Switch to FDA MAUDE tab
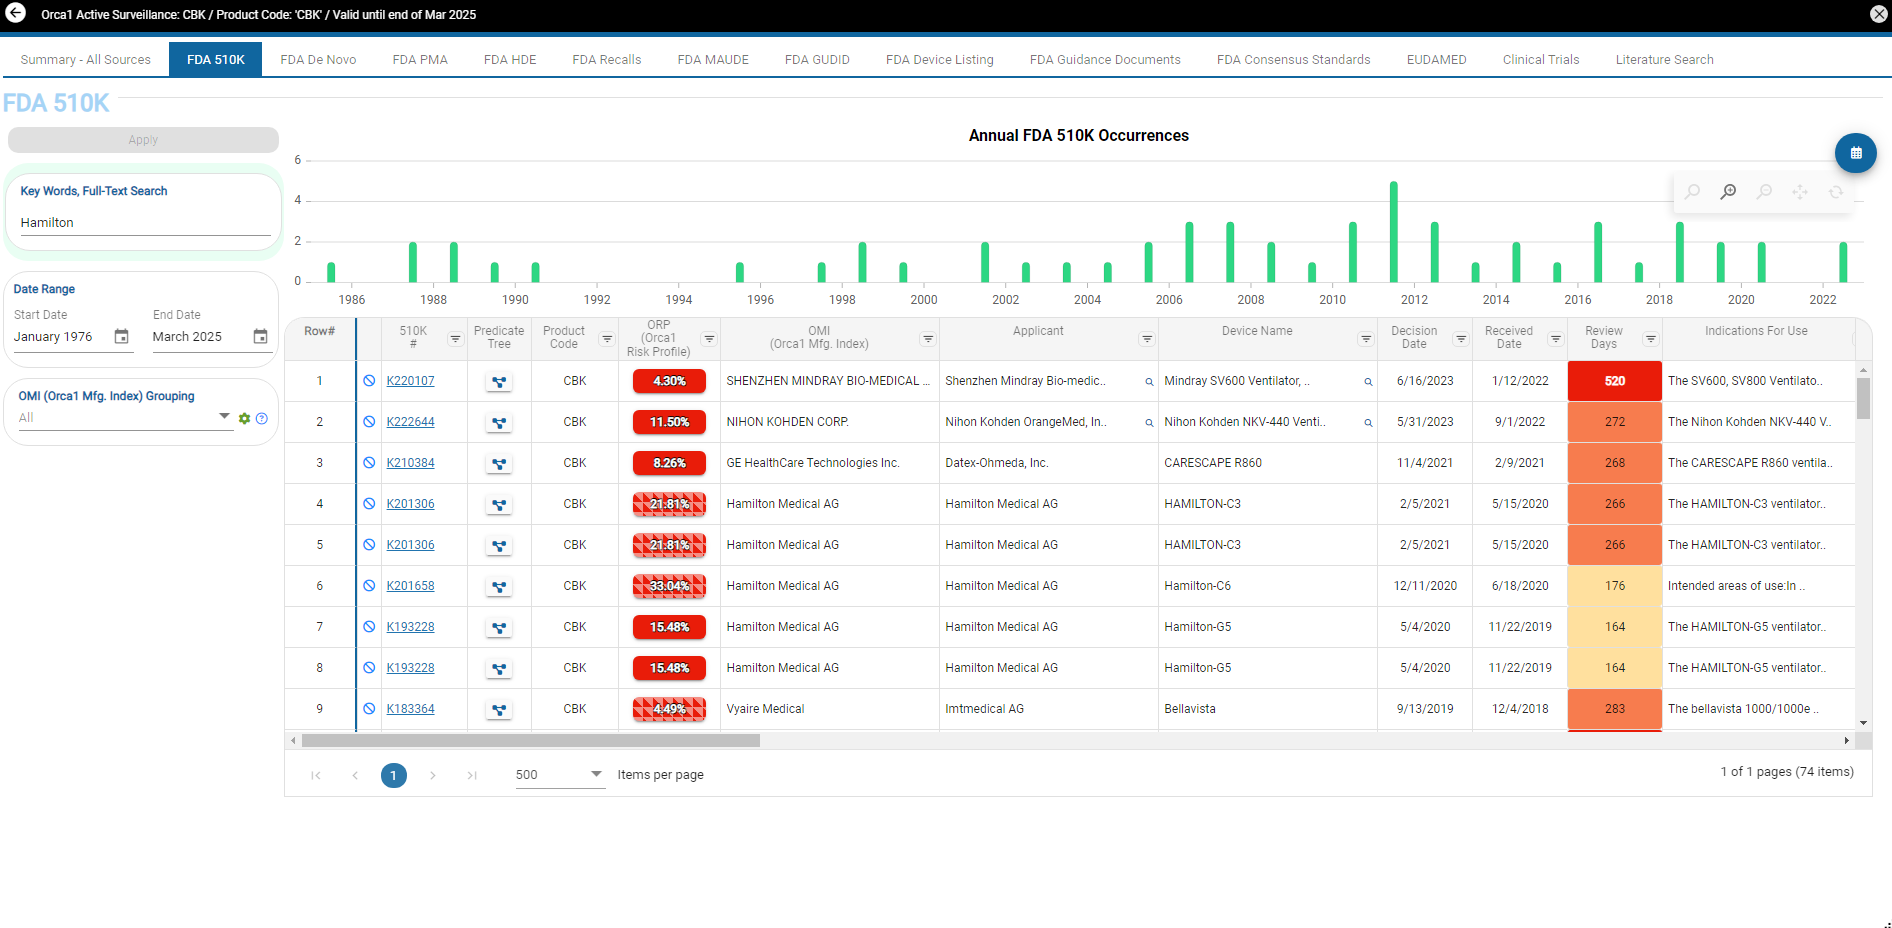 [x=713, y=60]
